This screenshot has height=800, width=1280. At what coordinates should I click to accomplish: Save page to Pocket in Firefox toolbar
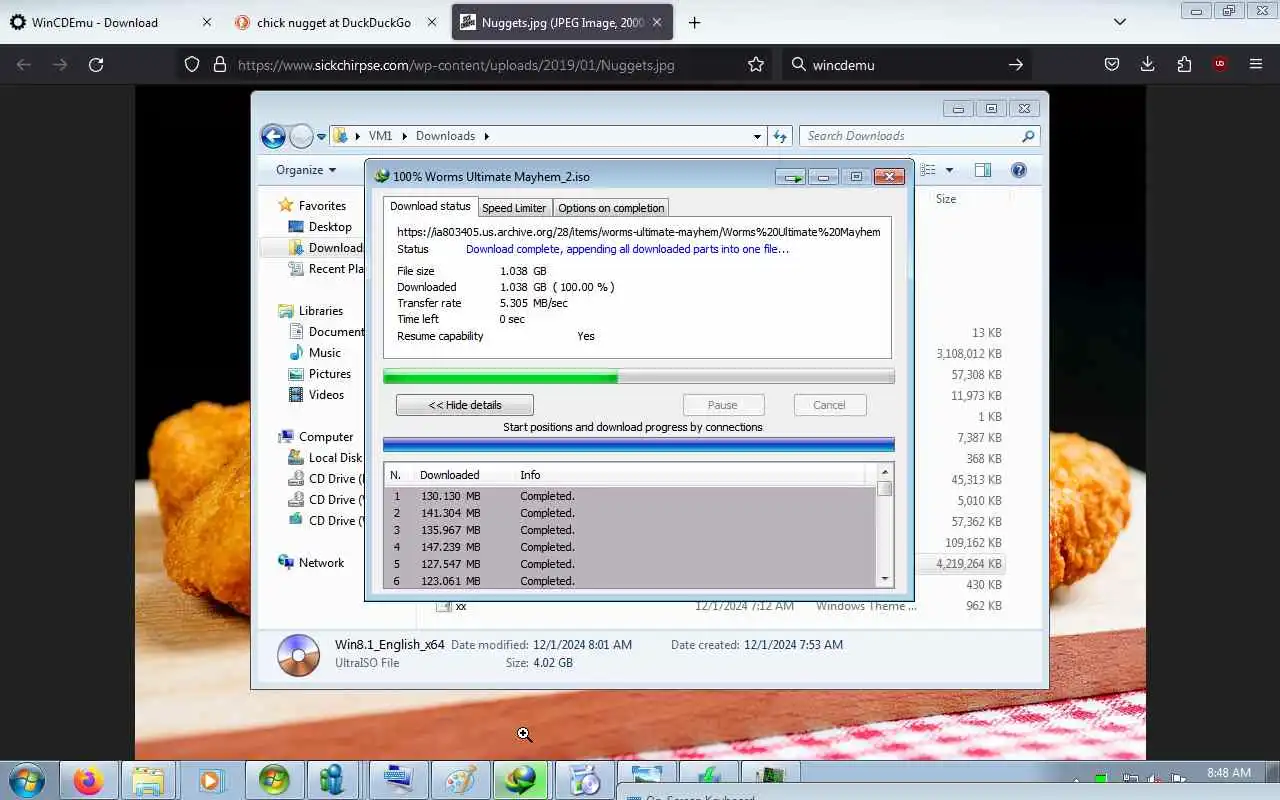tap(1111, 65)
